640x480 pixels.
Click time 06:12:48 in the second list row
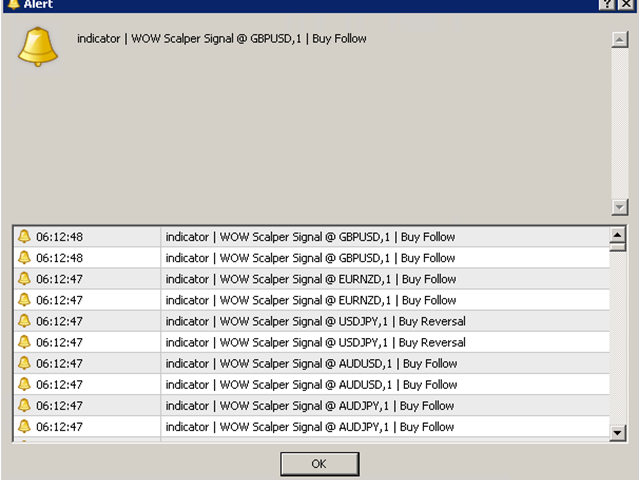(60, 258)
